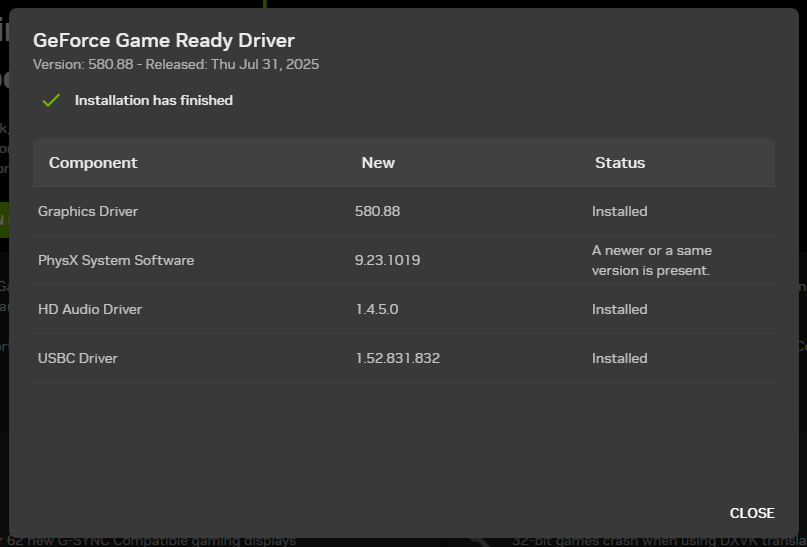Close the driver installation dialog
Image resolution: width=807 pixels, height=547 pixels.
[751, 513]
